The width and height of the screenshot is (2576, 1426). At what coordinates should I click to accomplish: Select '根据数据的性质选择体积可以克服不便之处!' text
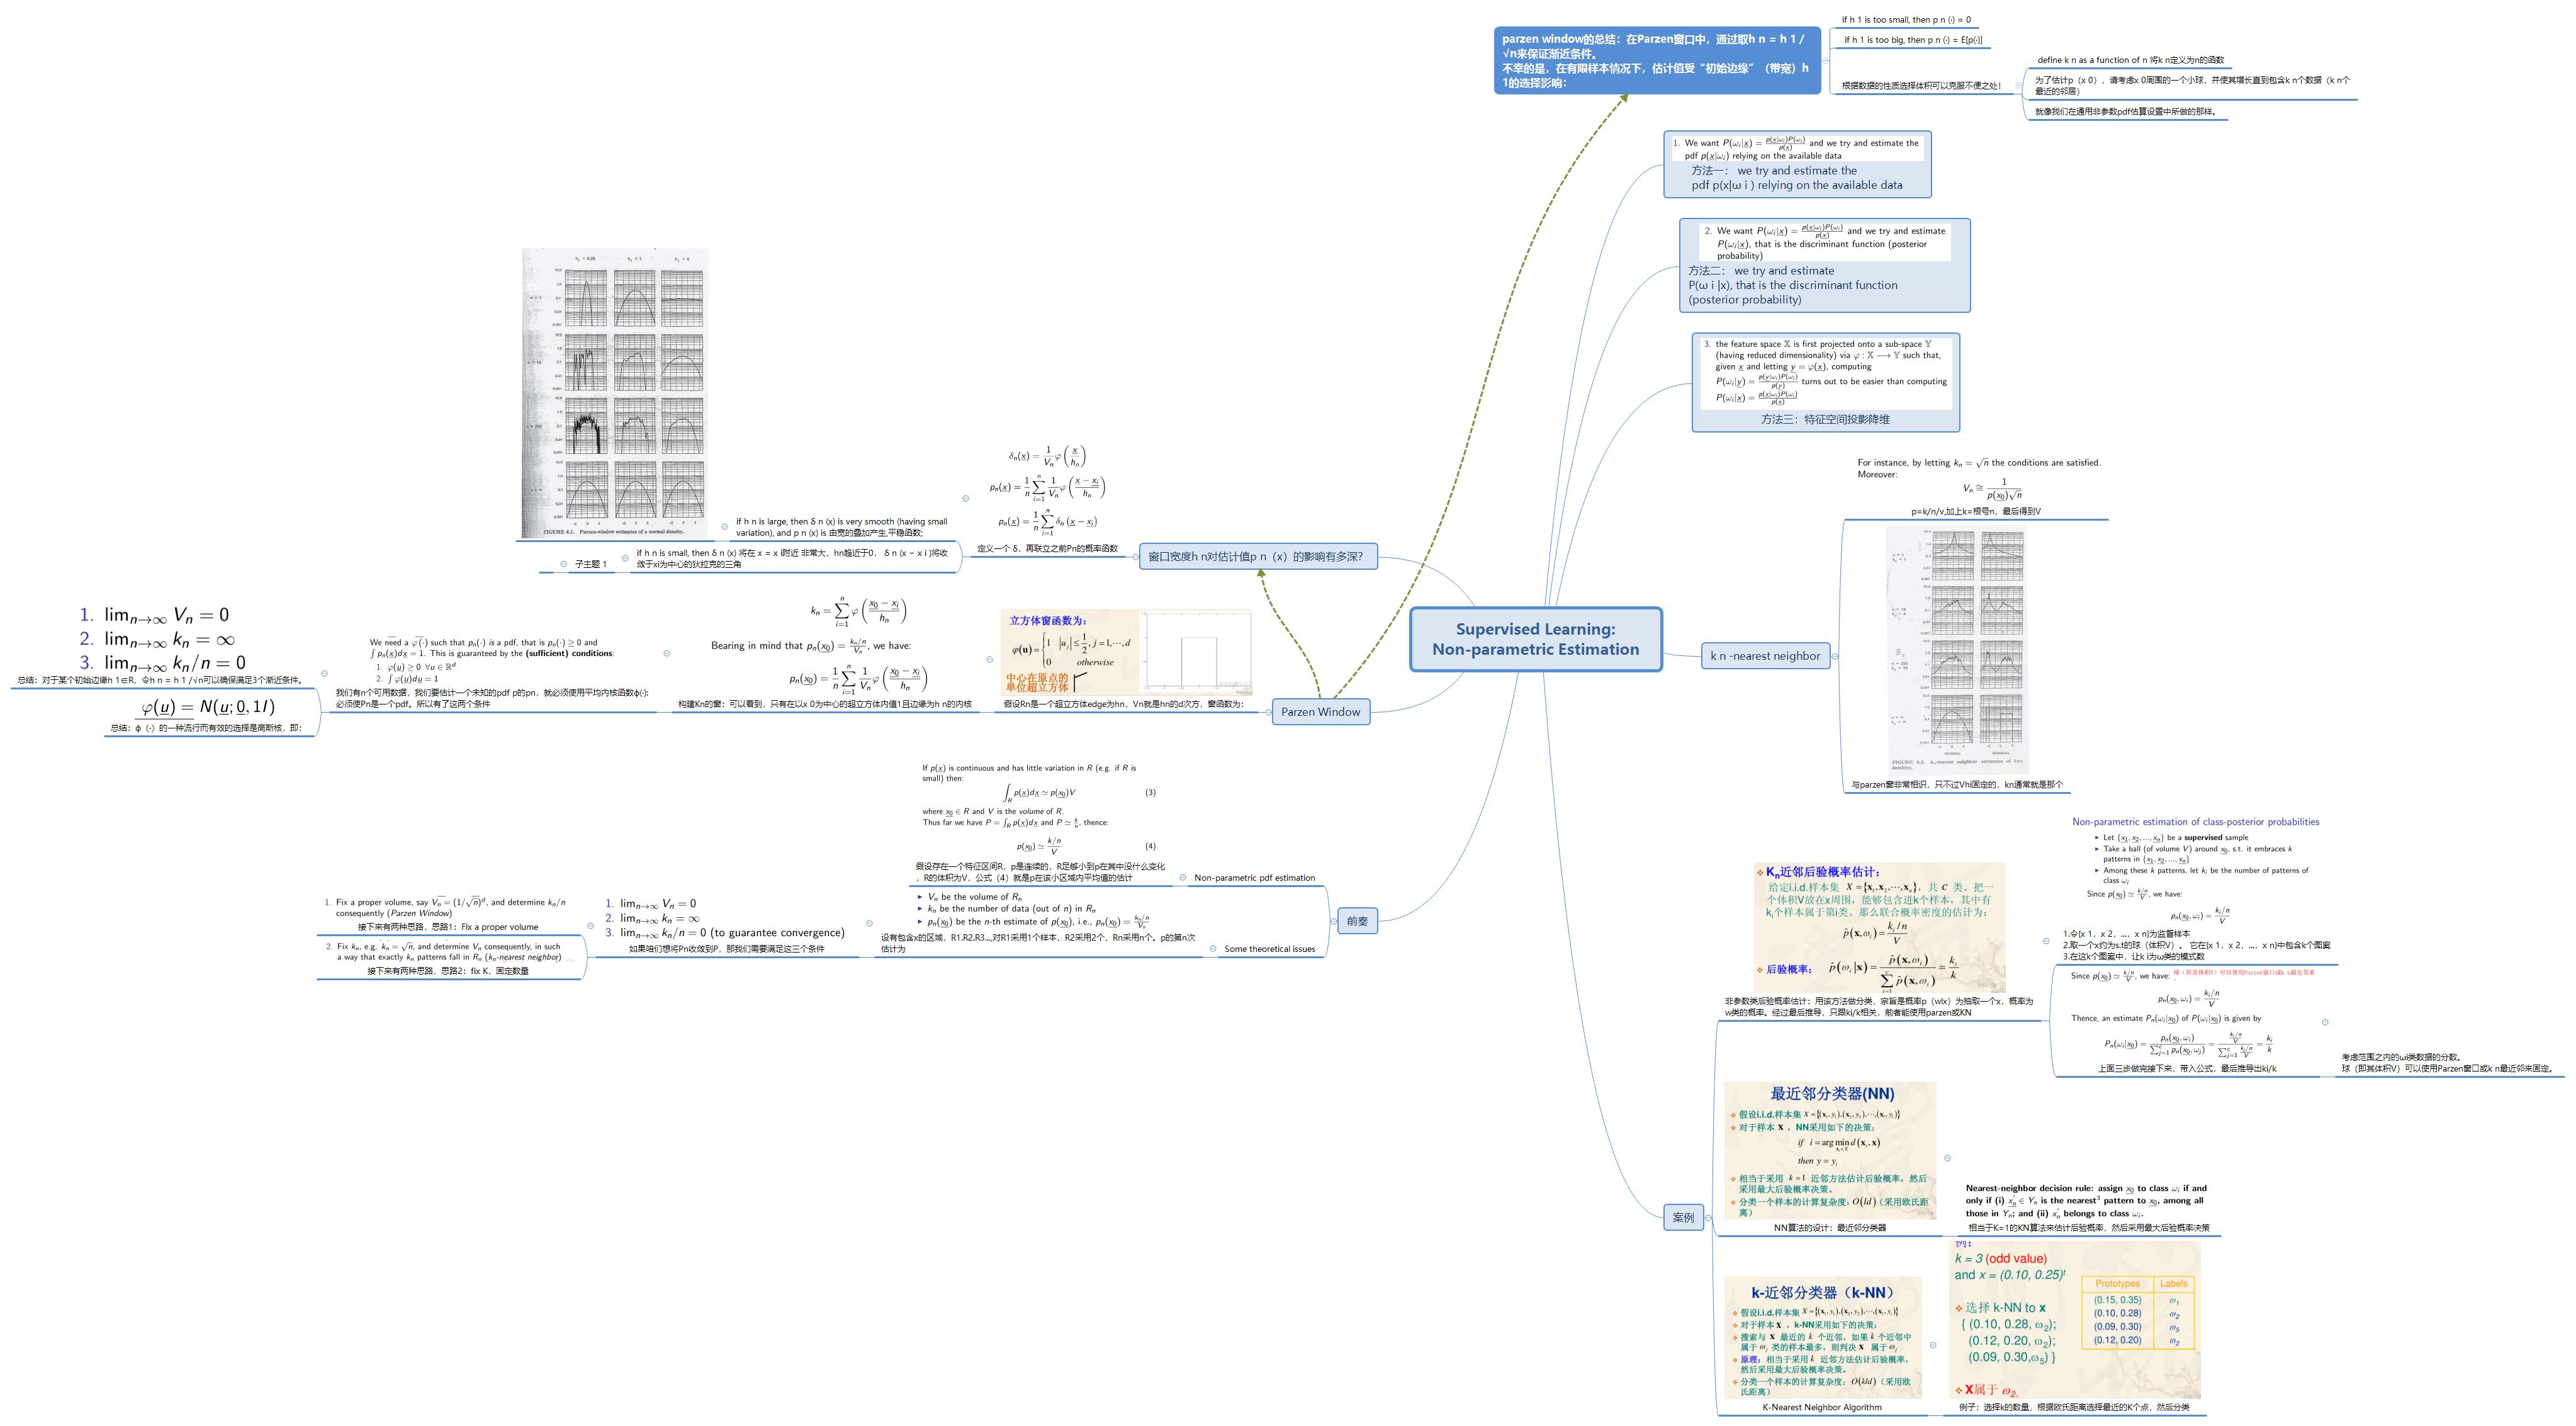click(1921, 86)
